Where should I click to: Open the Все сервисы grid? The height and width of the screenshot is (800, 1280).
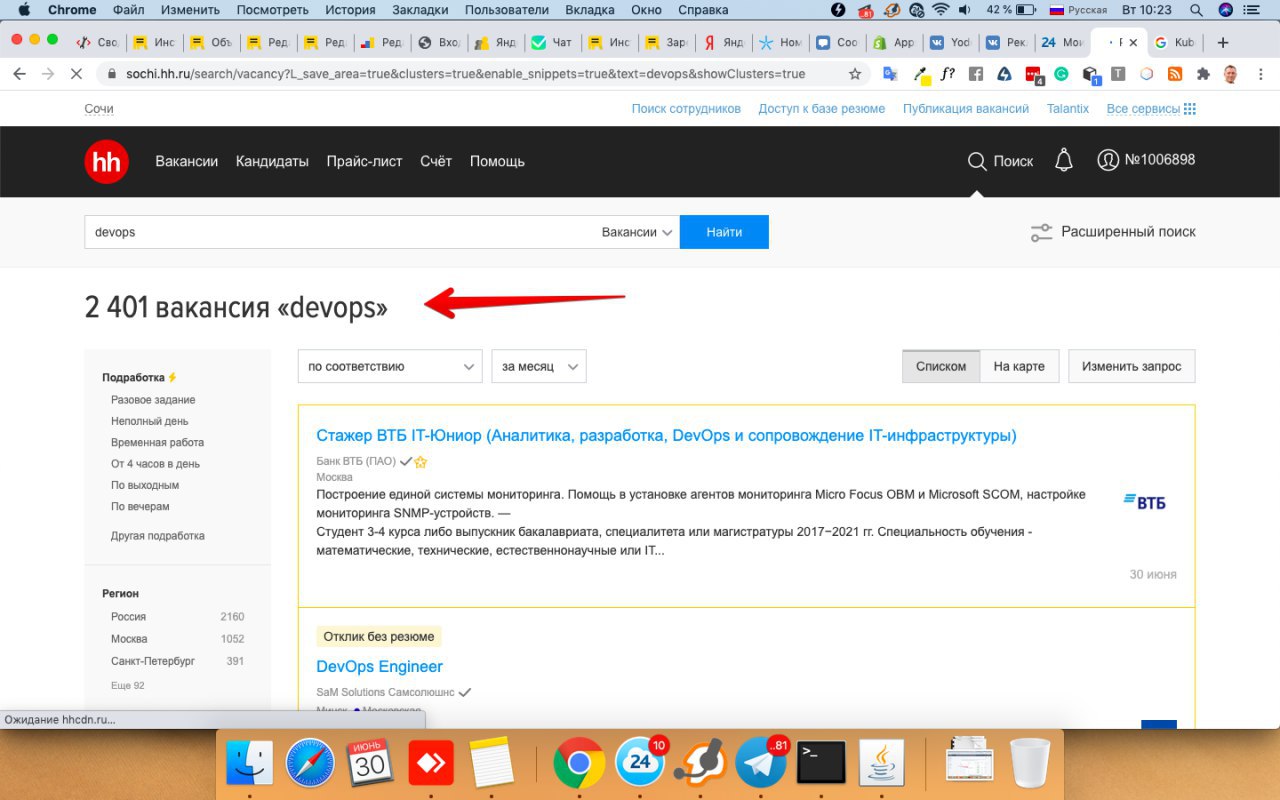pos(1151,109)
